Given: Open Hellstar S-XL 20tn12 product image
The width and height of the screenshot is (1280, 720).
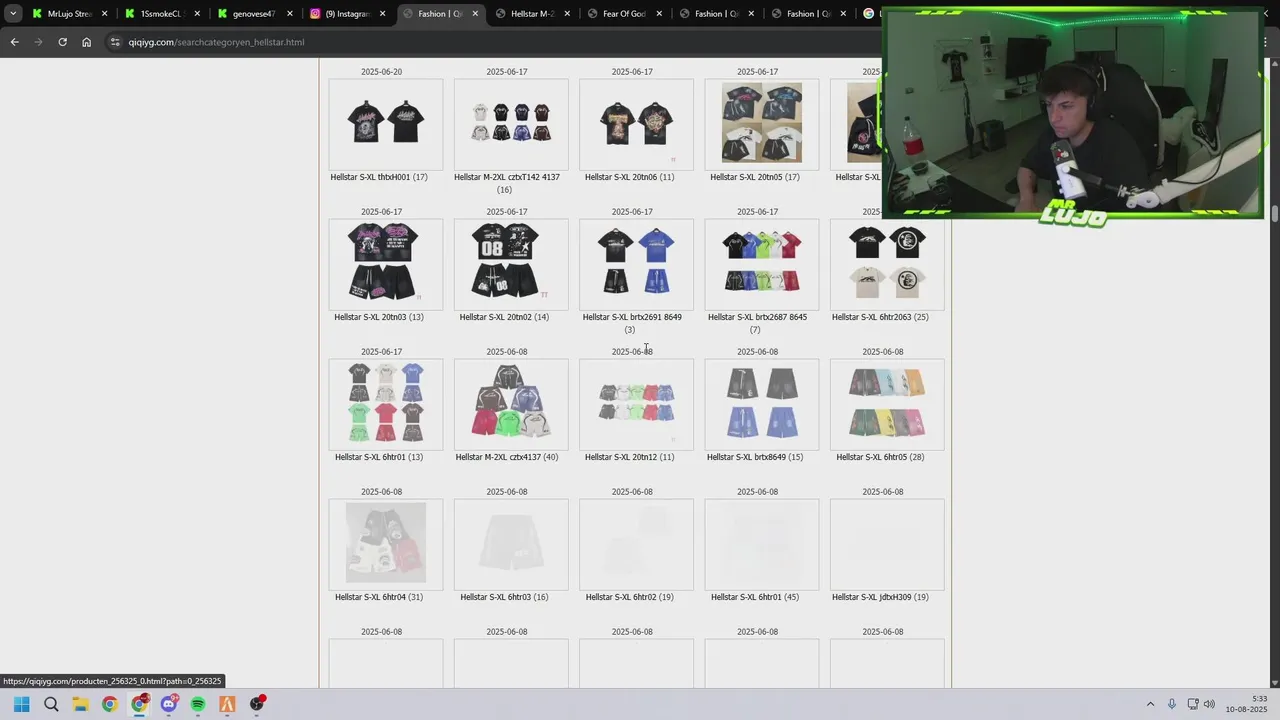Looking at the screenshot, I should (x=636, y=404).
